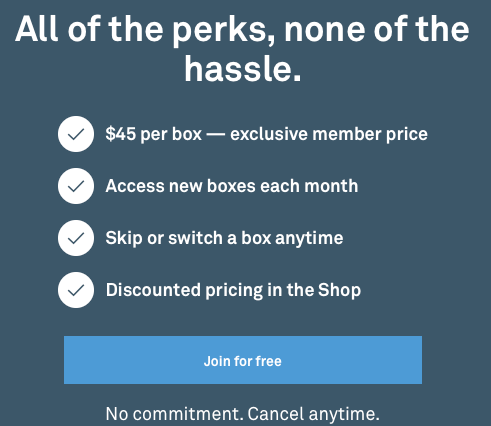Click the "Discounted pricing in the Shop" text
The width and height of the screenshot is (491, 426).
[x=233, y=290]
